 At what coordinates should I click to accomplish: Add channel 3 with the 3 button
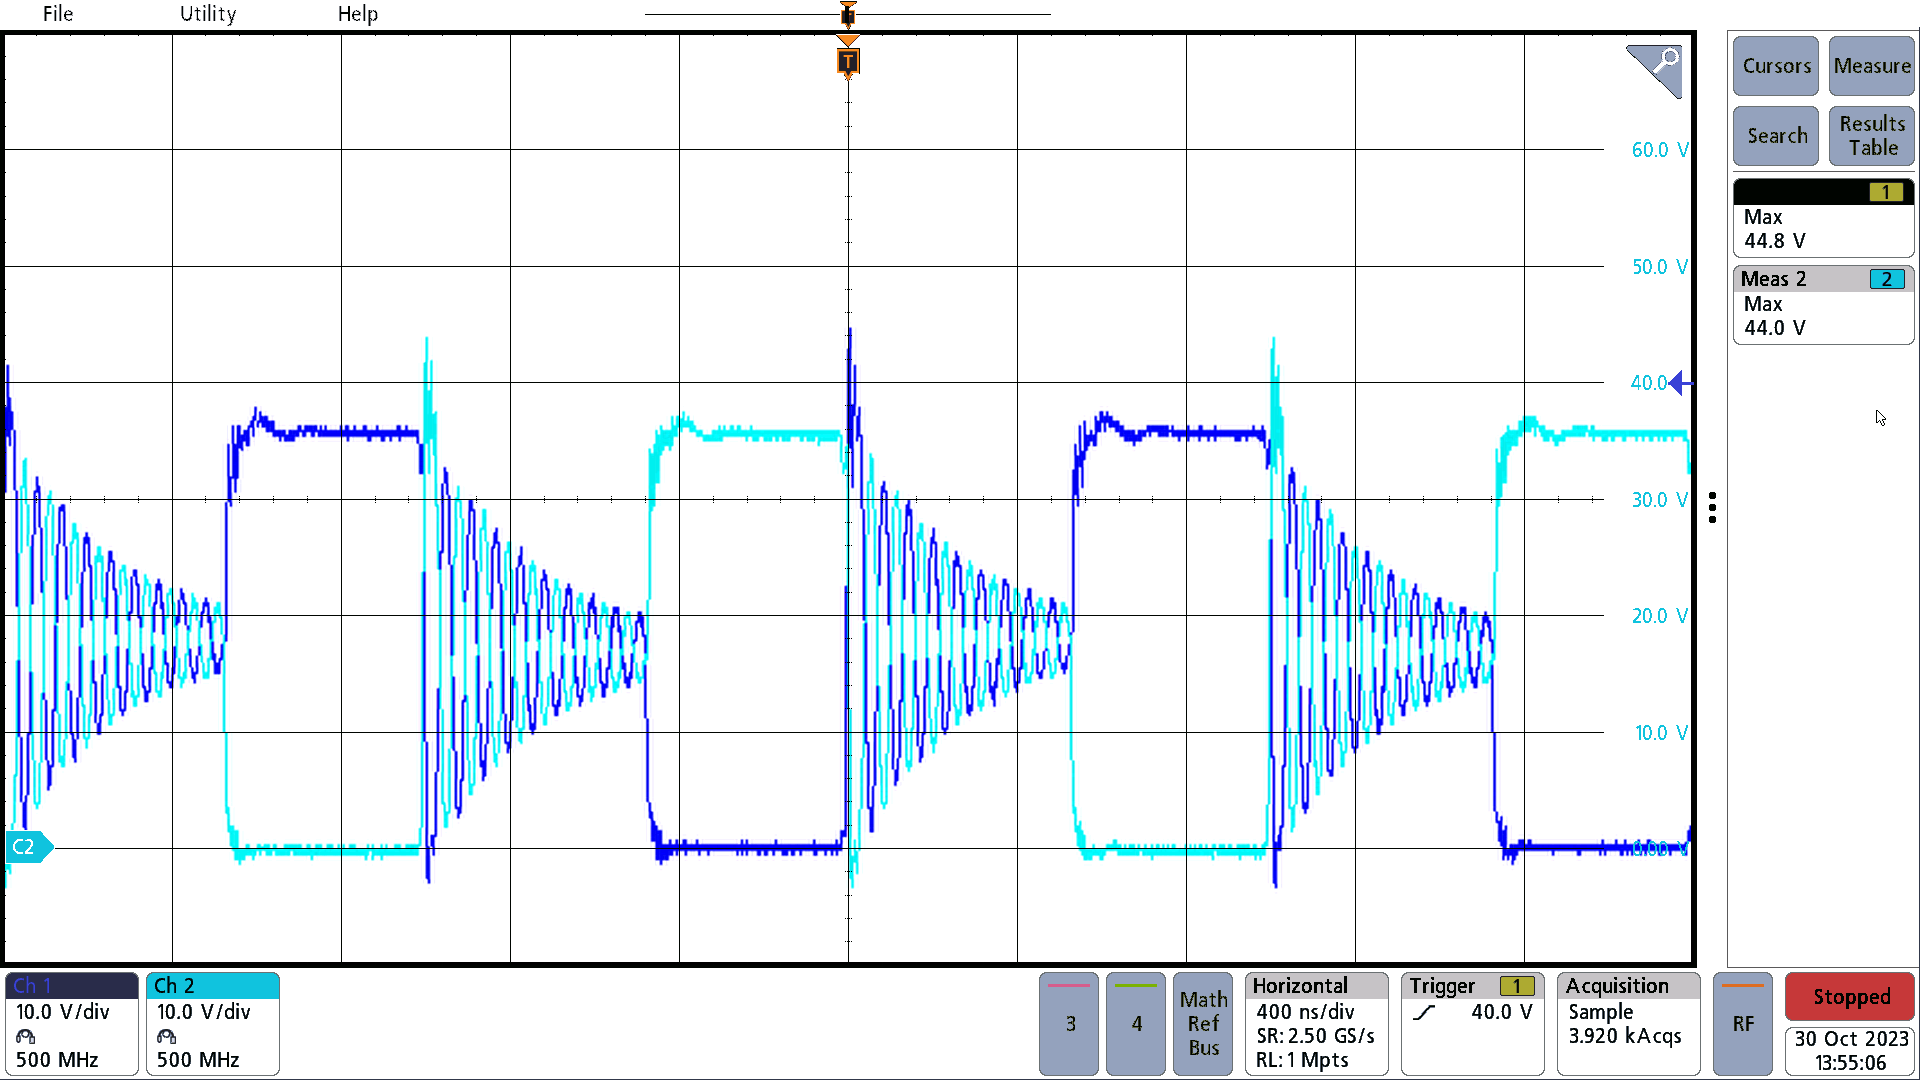click(1069, 1024)
